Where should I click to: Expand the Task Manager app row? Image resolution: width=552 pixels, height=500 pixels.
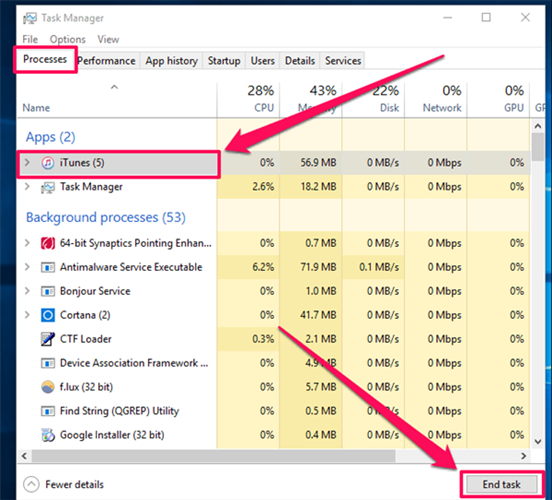tap(27, 186)
